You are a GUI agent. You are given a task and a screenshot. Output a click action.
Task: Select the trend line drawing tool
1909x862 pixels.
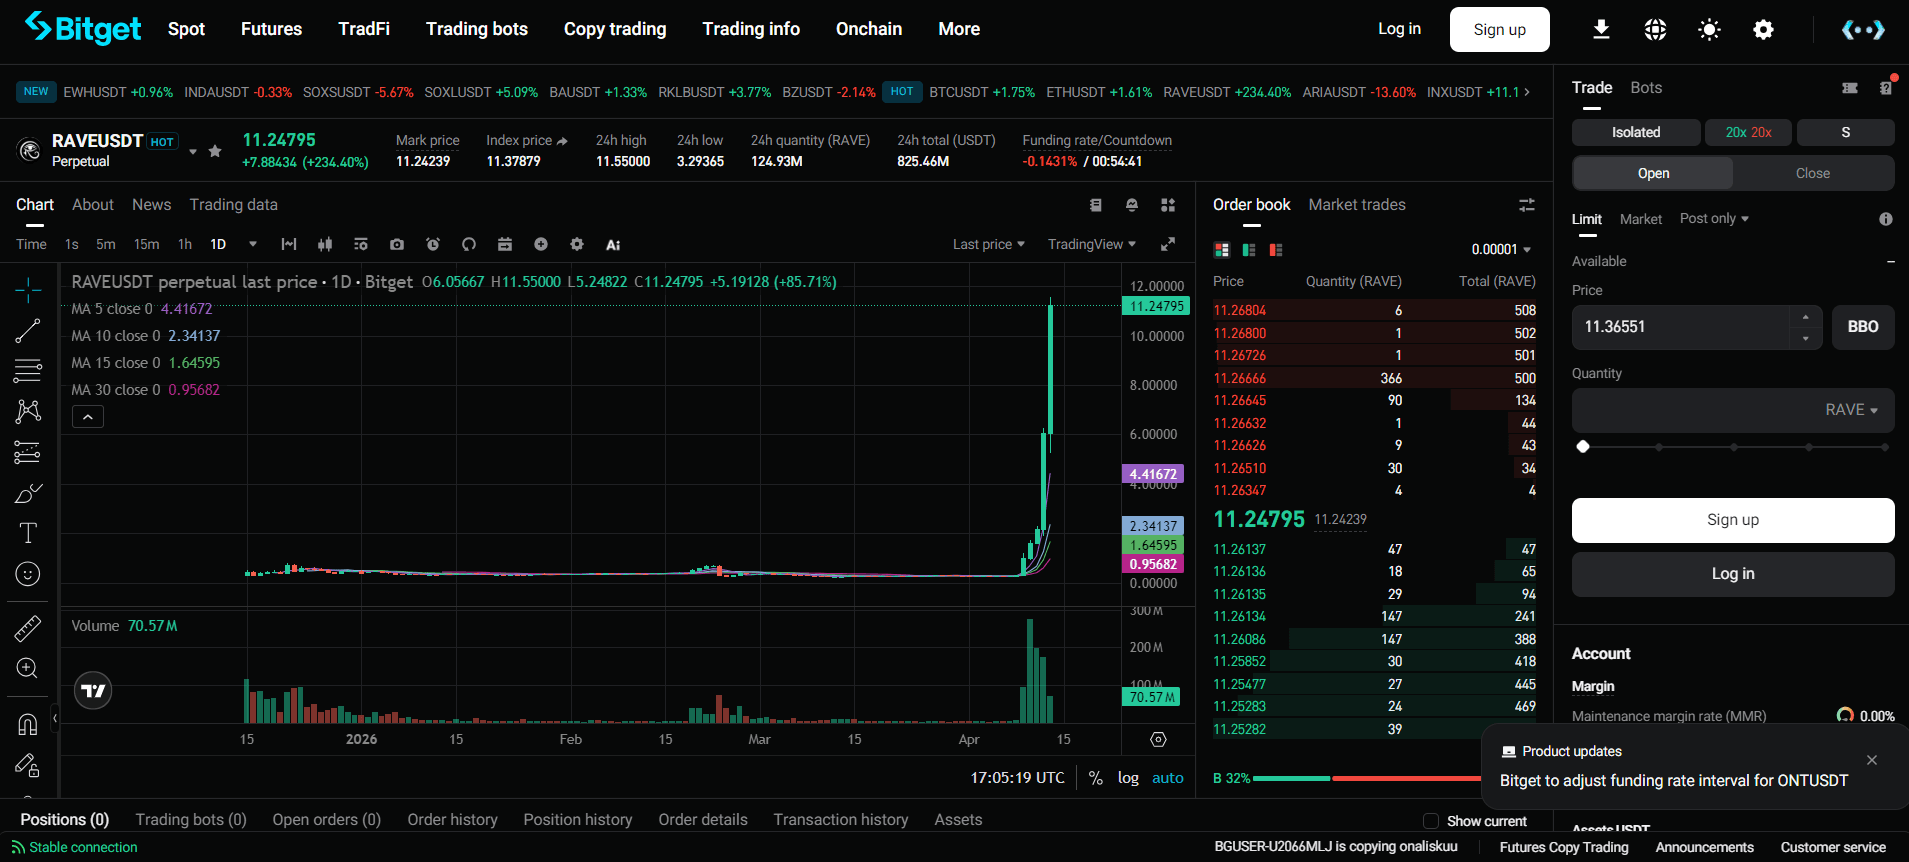click(28, 331)
